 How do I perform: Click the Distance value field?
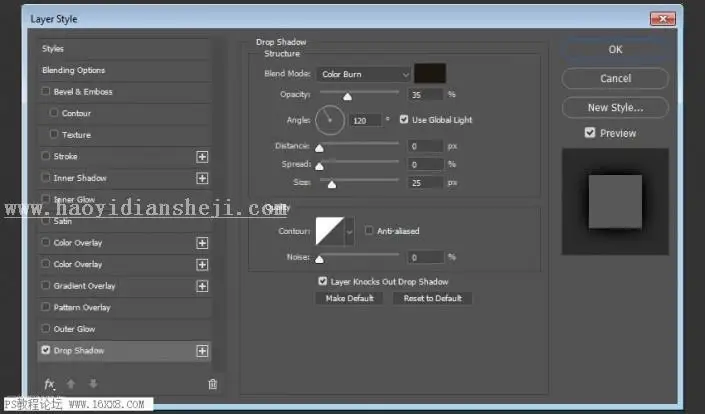(x=425, y=146)
